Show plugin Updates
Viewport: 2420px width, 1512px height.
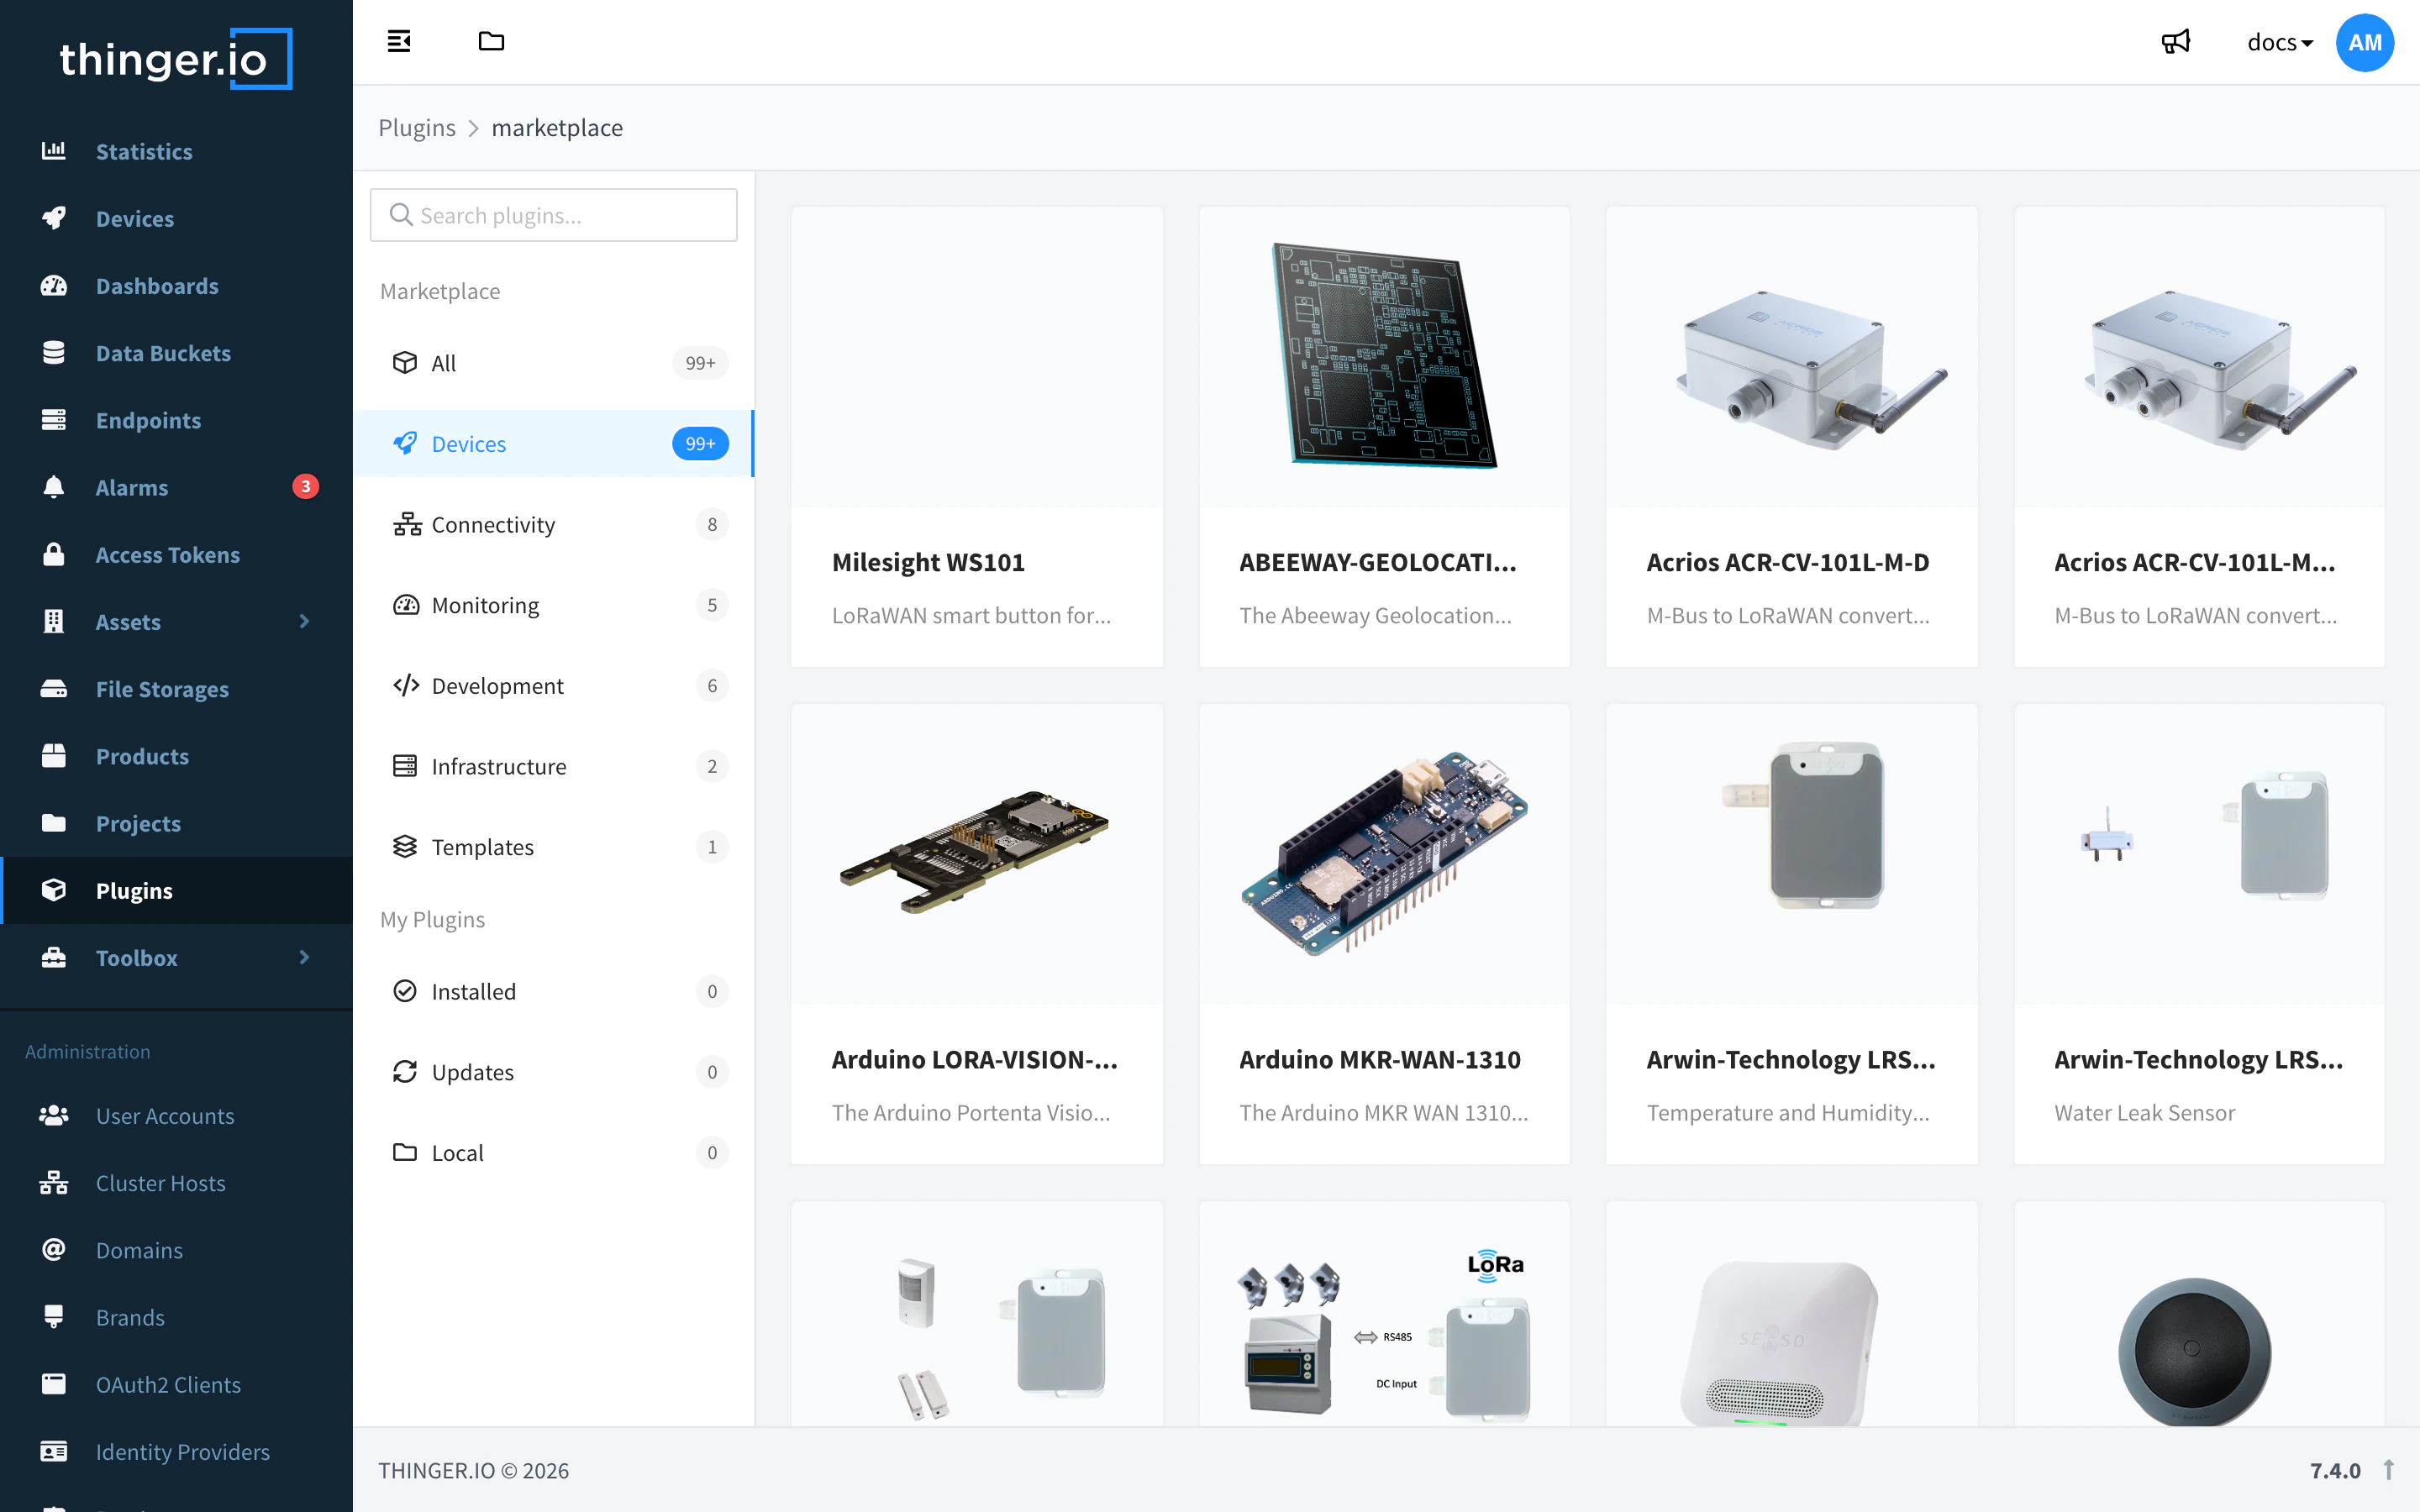[x=554, y=1072]
